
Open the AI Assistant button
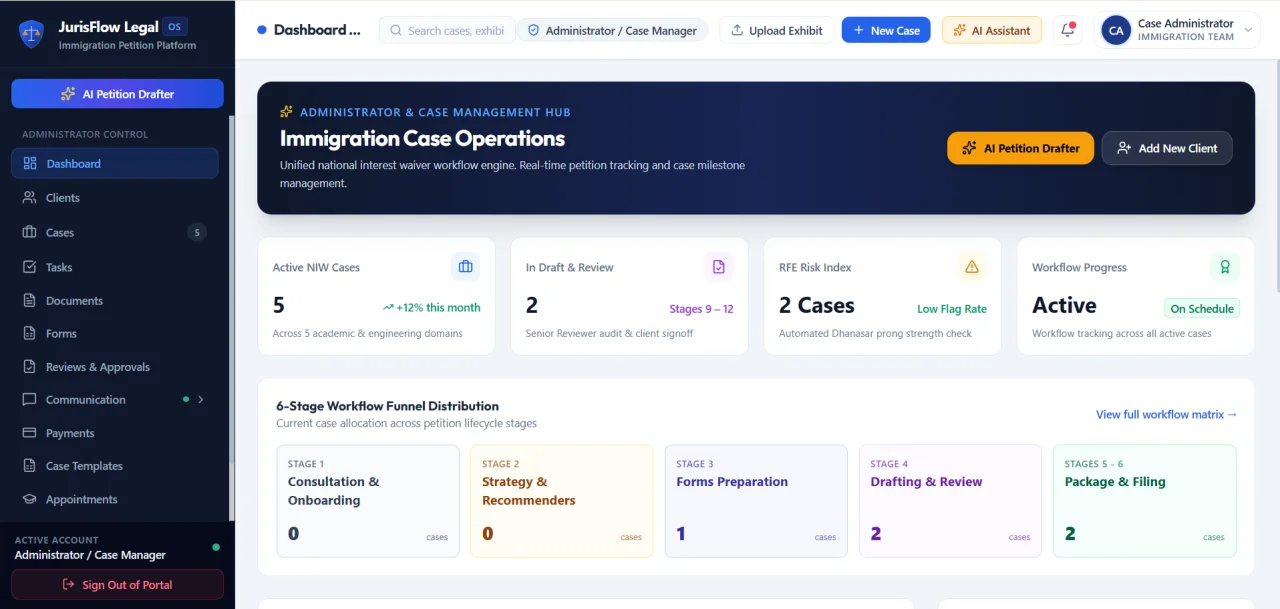point(992,30)
